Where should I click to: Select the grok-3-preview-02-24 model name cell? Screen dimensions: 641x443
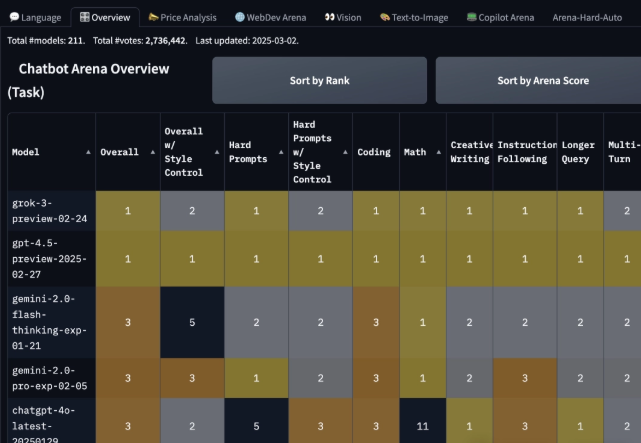click(51, 210)
